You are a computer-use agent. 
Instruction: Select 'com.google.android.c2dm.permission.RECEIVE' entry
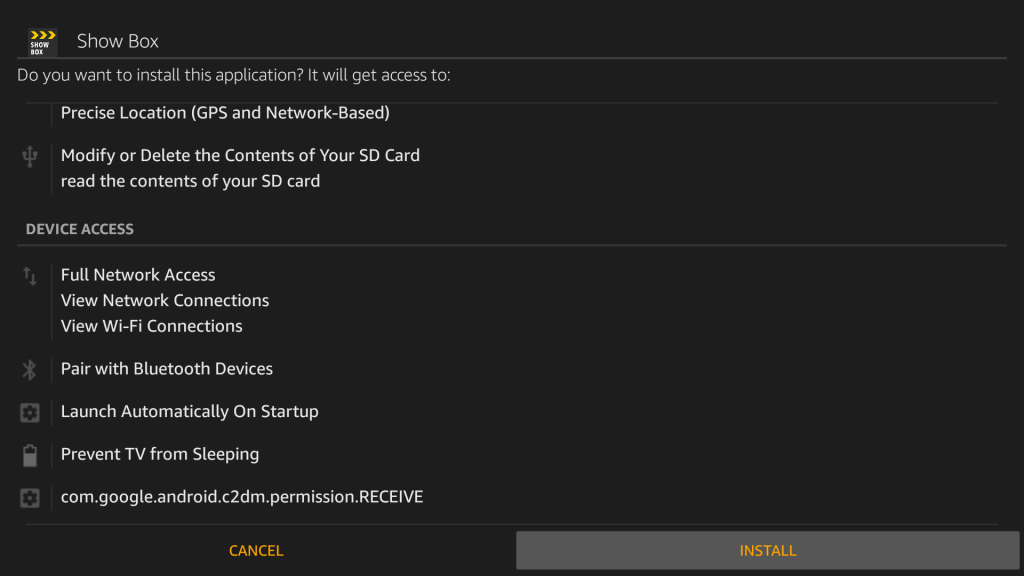click(242, 497)
